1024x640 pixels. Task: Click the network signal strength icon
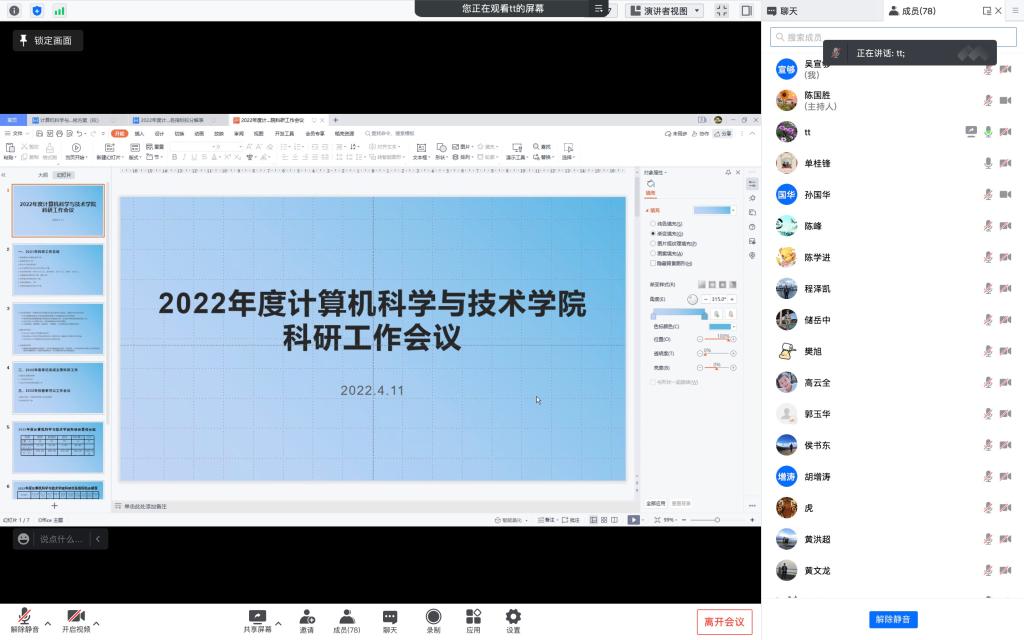59,10
